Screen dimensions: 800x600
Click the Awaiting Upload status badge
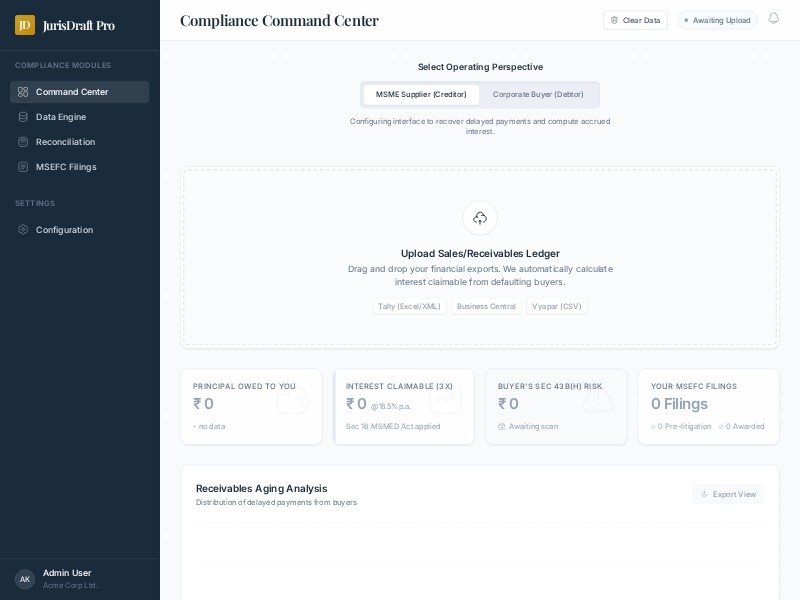(x=717, y=20)
